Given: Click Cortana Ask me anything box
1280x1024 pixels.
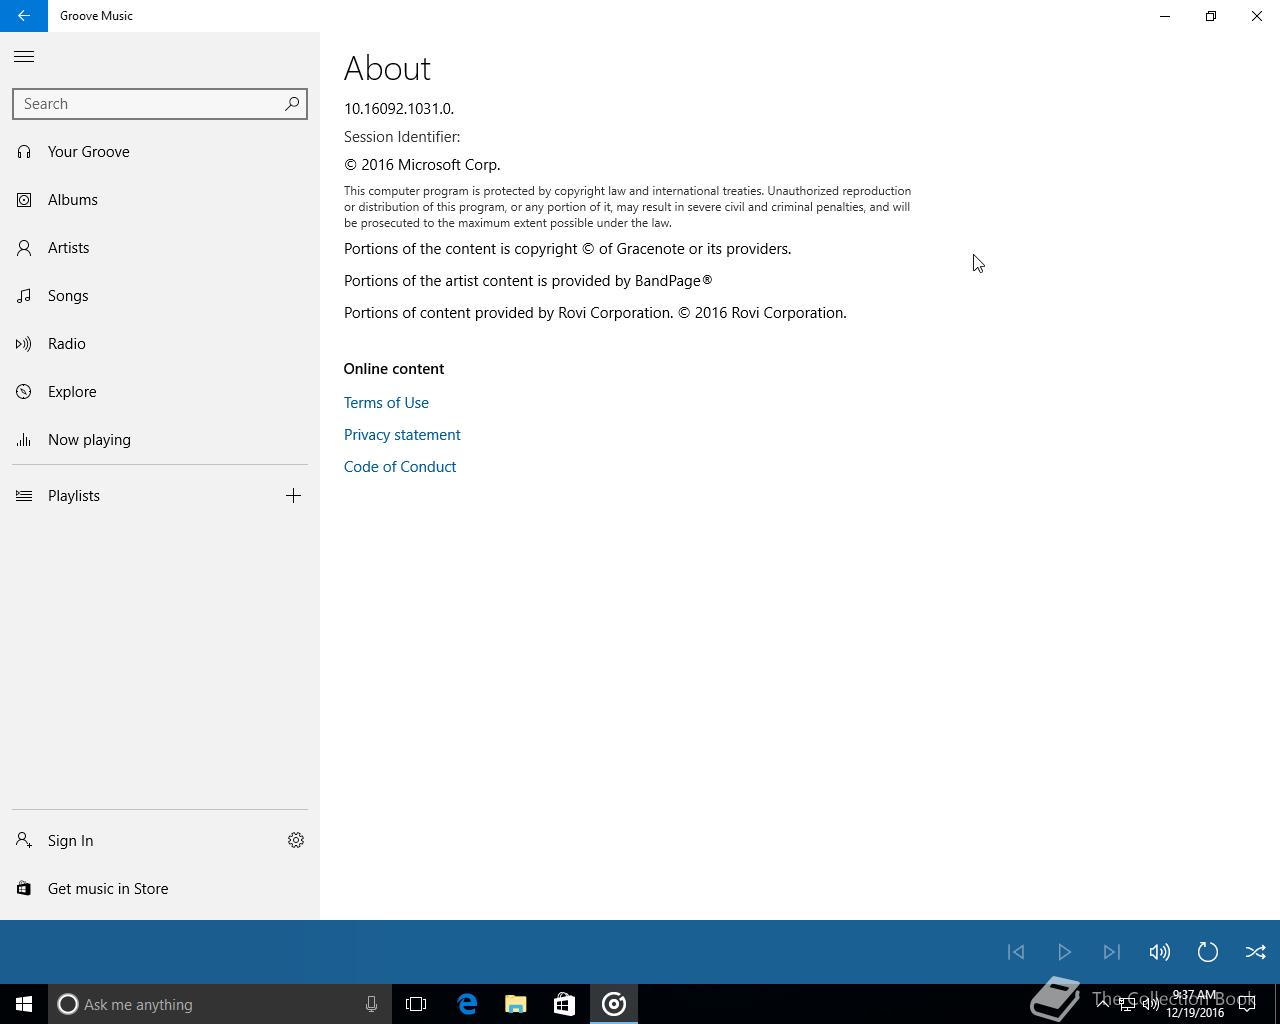Looking at the screenshot, I should (220, 1004).
